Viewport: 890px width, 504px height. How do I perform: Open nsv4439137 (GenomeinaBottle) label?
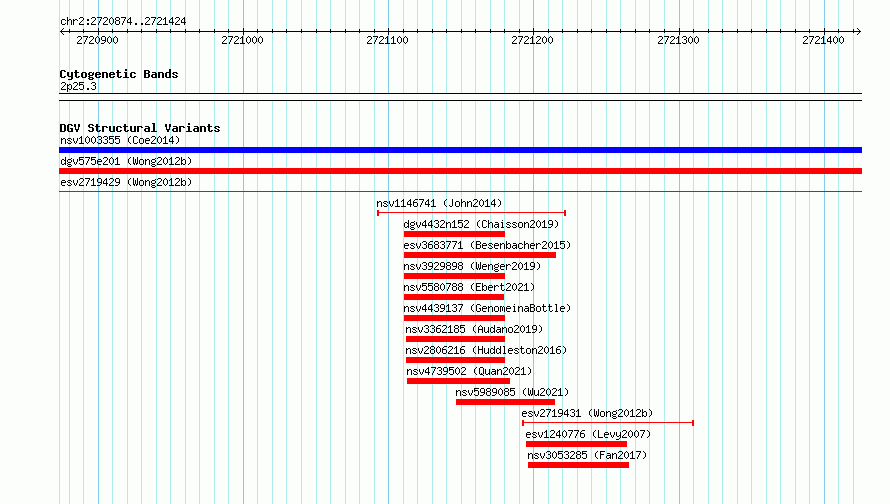click(487, 308)
